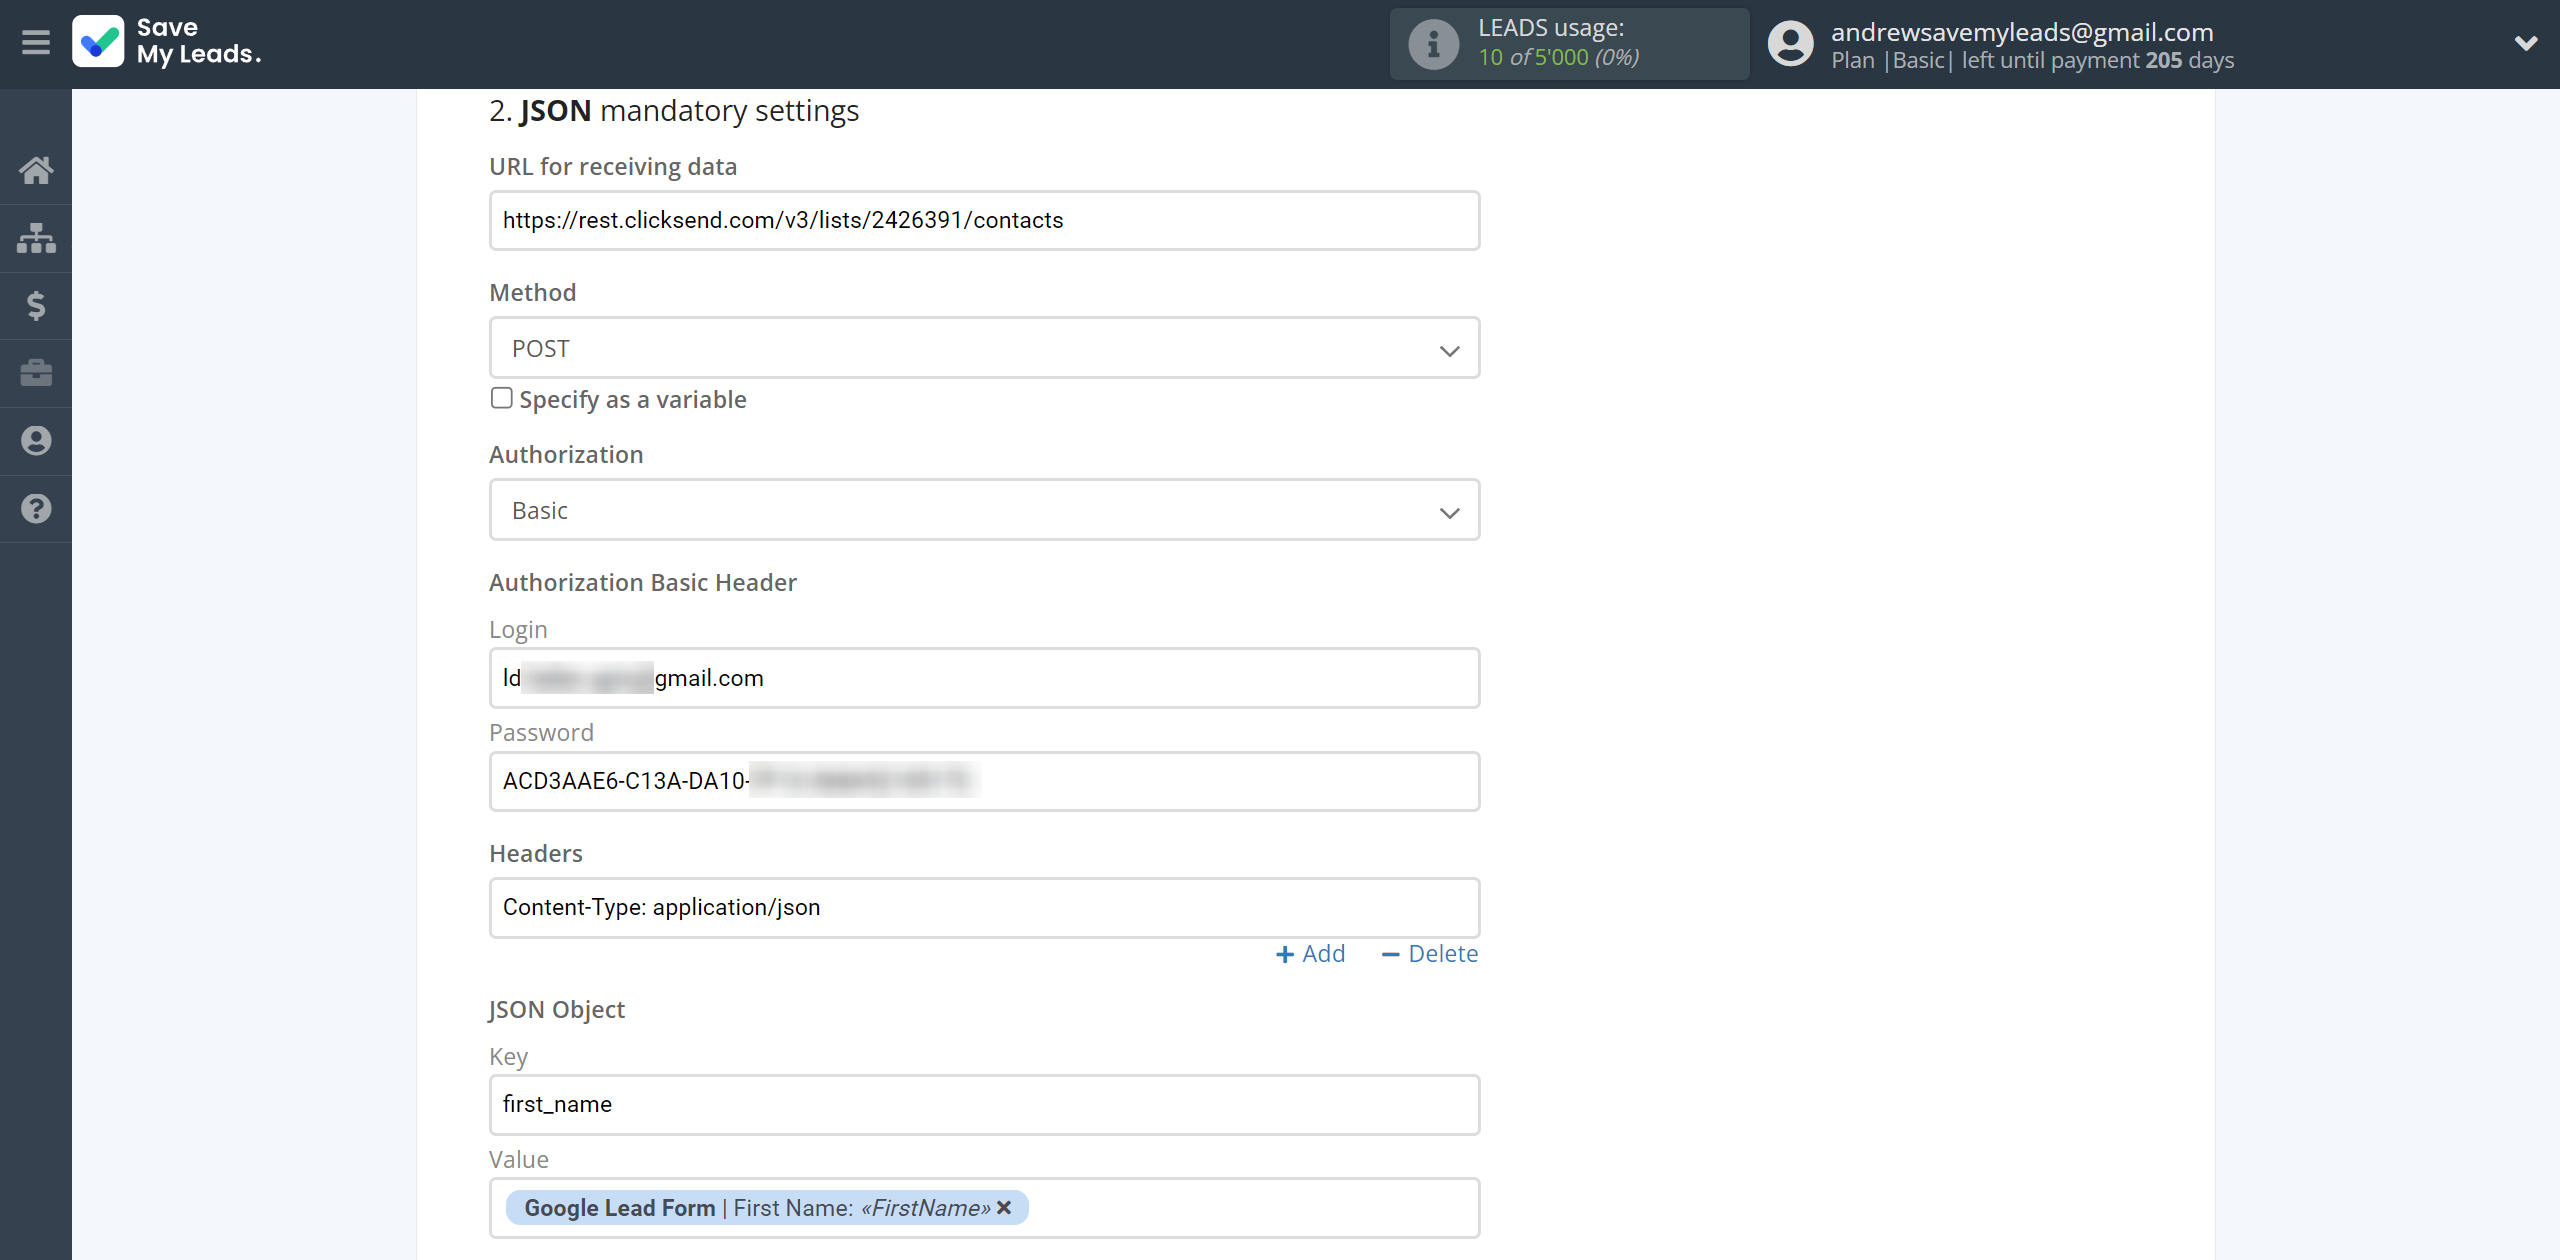2560x1260 pixels.
Task: Go to the Home dashboard icon
Action: coord(36,170)
